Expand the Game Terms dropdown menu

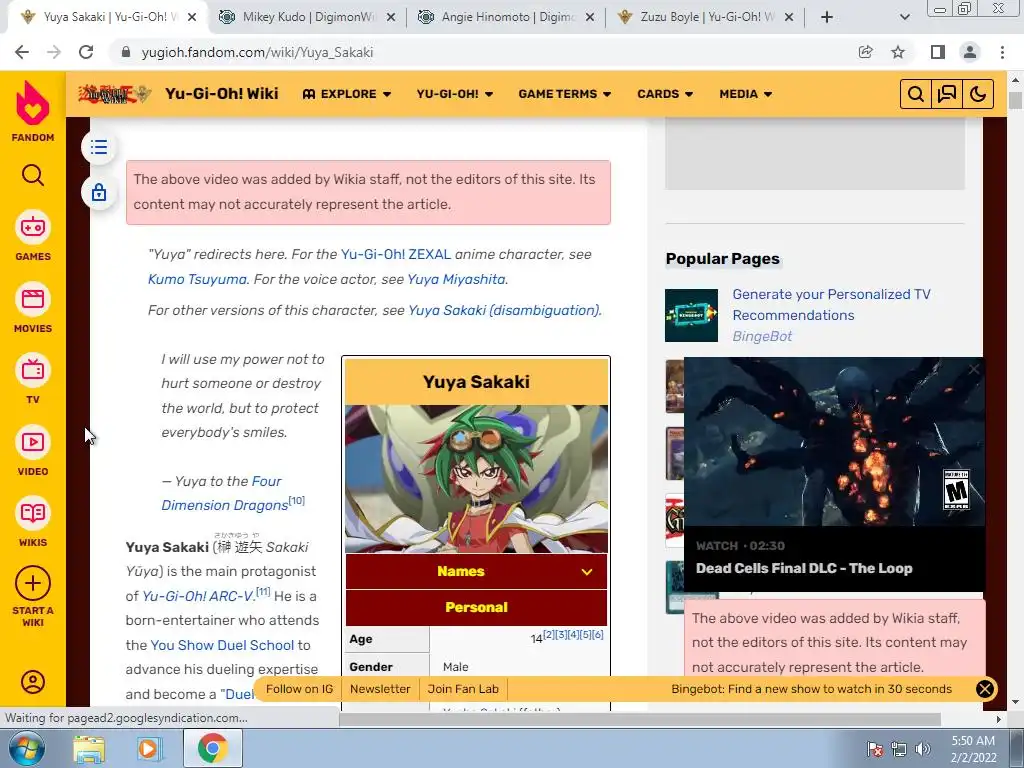coord(565,94)
